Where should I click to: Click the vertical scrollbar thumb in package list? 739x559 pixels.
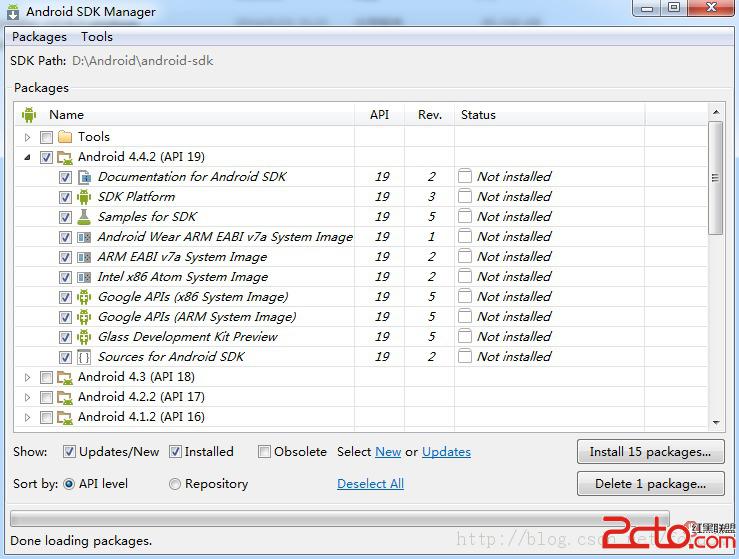coord(715,178)
